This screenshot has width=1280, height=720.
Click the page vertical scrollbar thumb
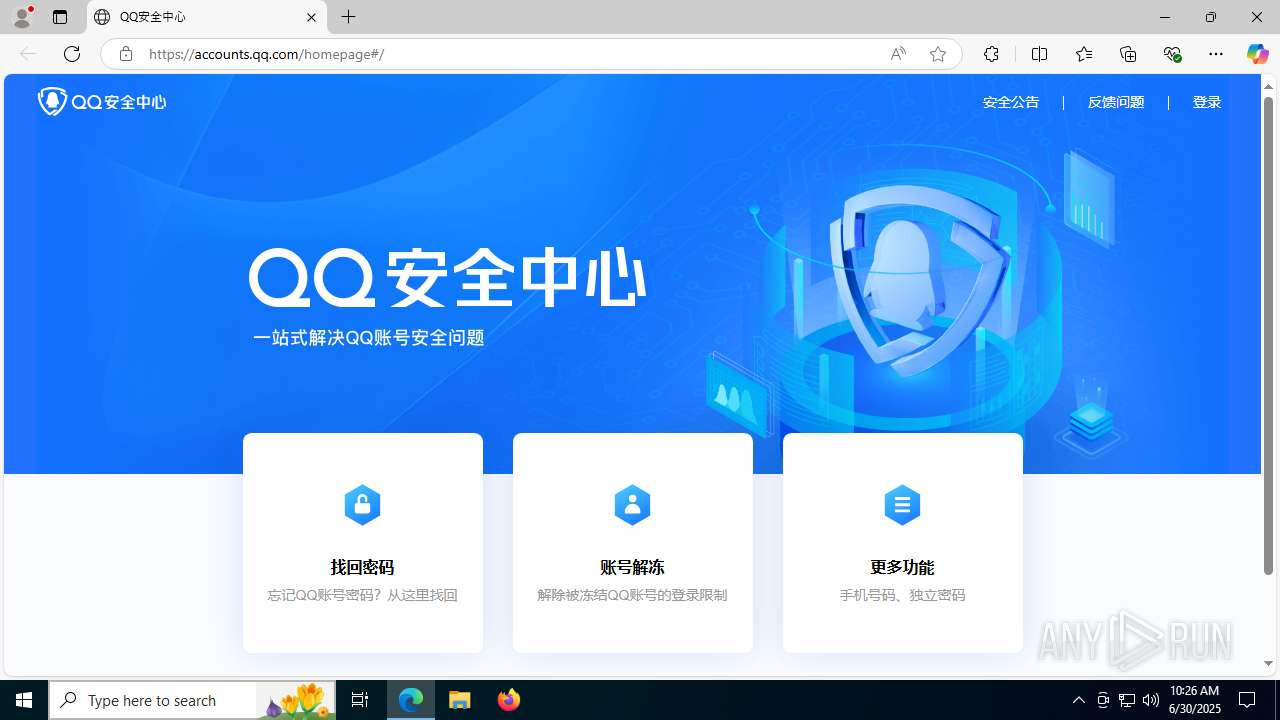click(x=1268, y=335)
